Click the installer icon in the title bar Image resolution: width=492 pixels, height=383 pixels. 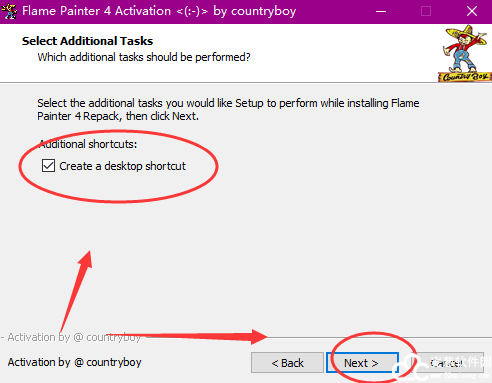pyautogui.click(x=9, y=11)
